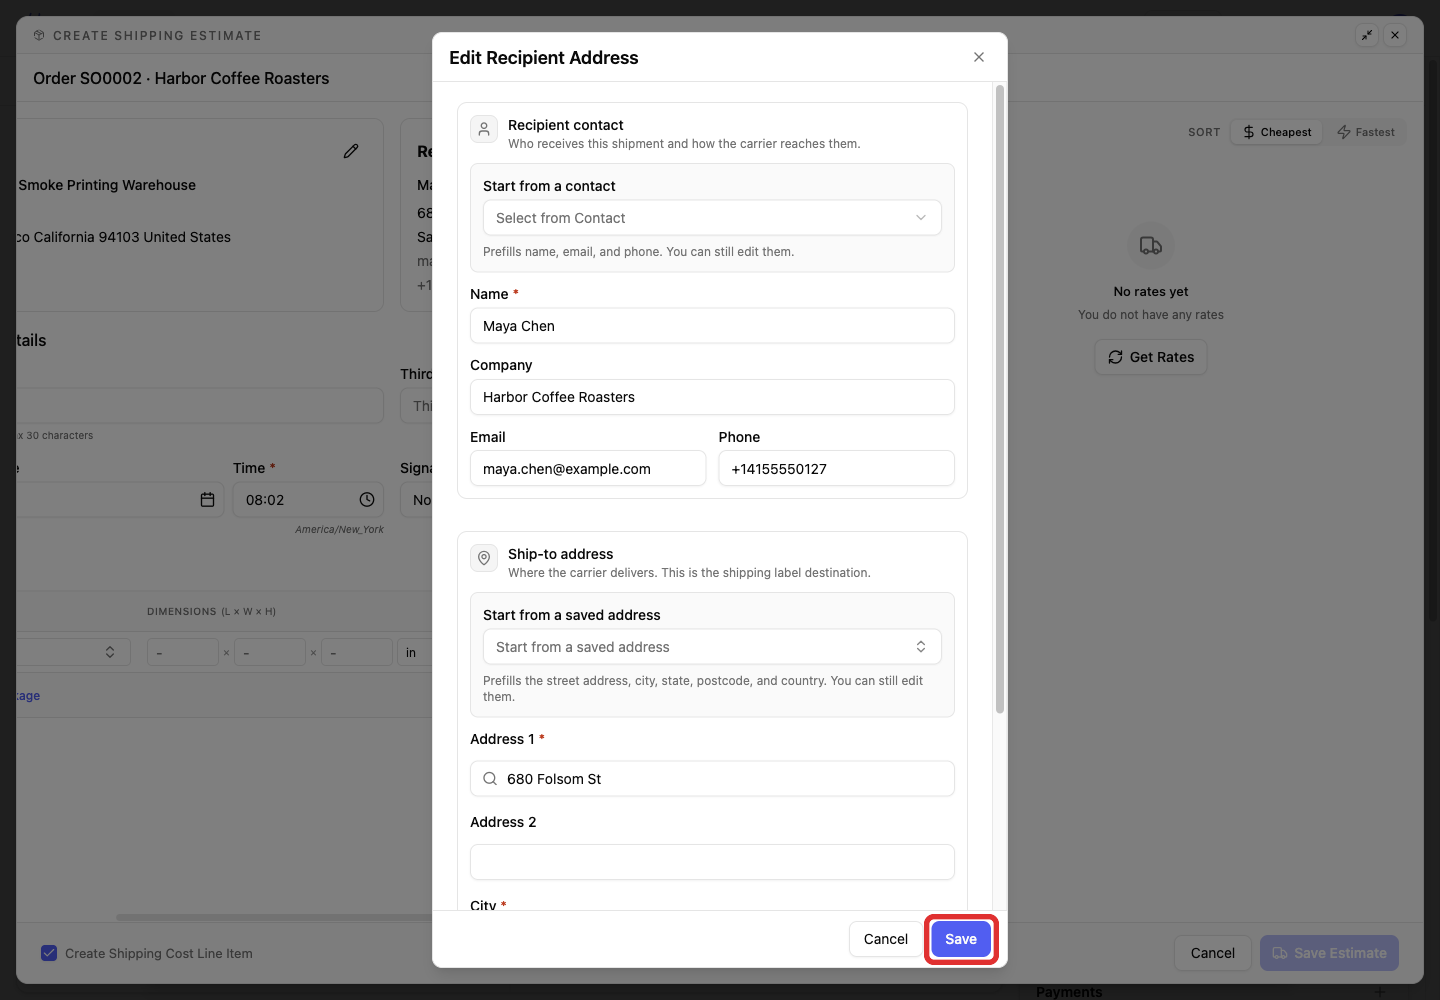Click into the Company field
Image resolution: width=1440 pixels, height=1000 pixels.
[712, 397]
